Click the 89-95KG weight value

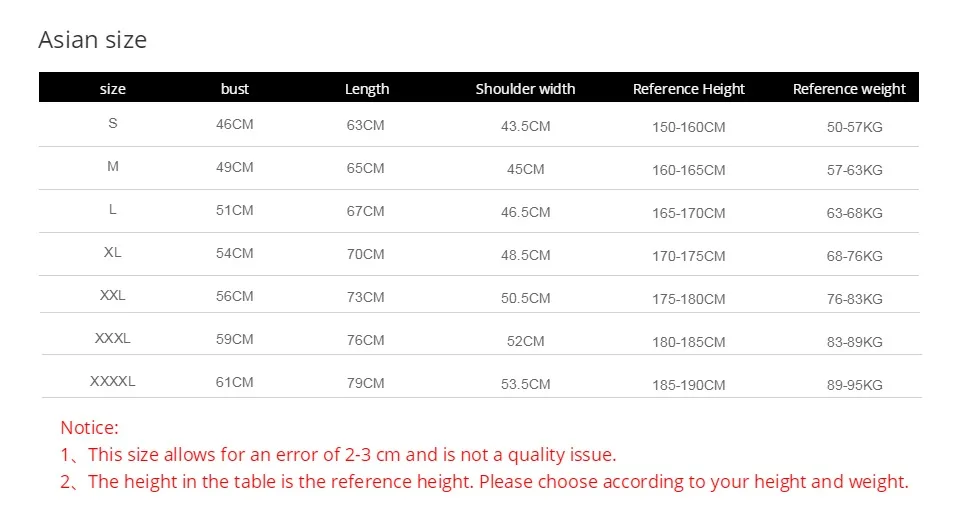pos(855,385)
